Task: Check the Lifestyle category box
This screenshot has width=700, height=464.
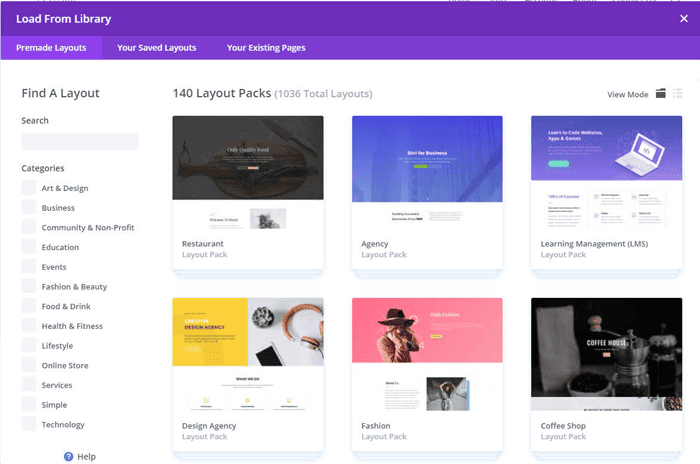Action: (29, 345)
